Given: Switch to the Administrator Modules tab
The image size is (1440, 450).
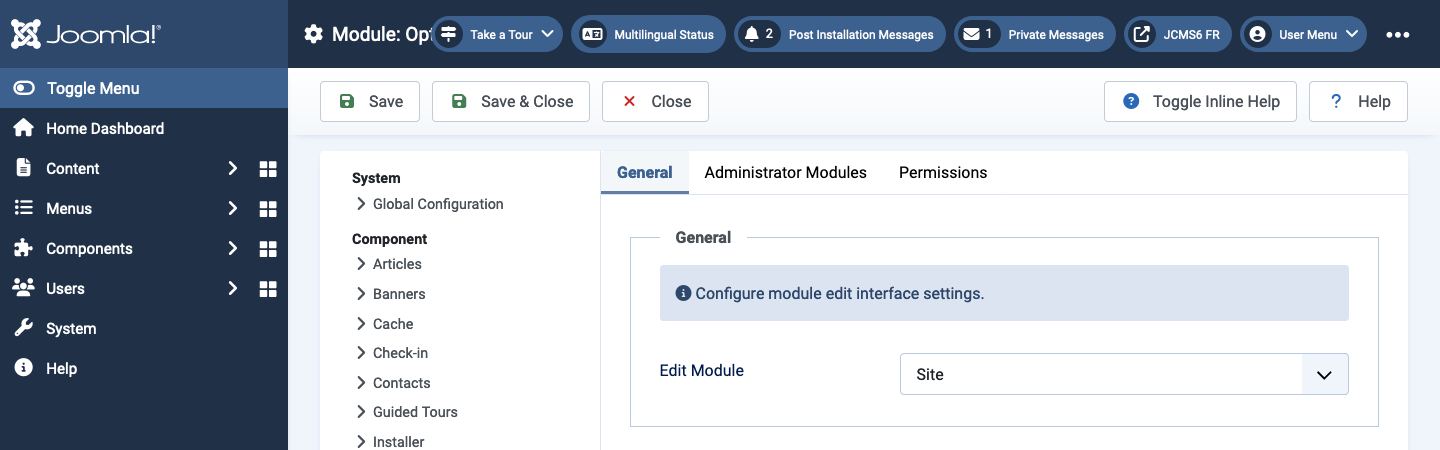Looking at the screenshot, I should tap(786, 172).
